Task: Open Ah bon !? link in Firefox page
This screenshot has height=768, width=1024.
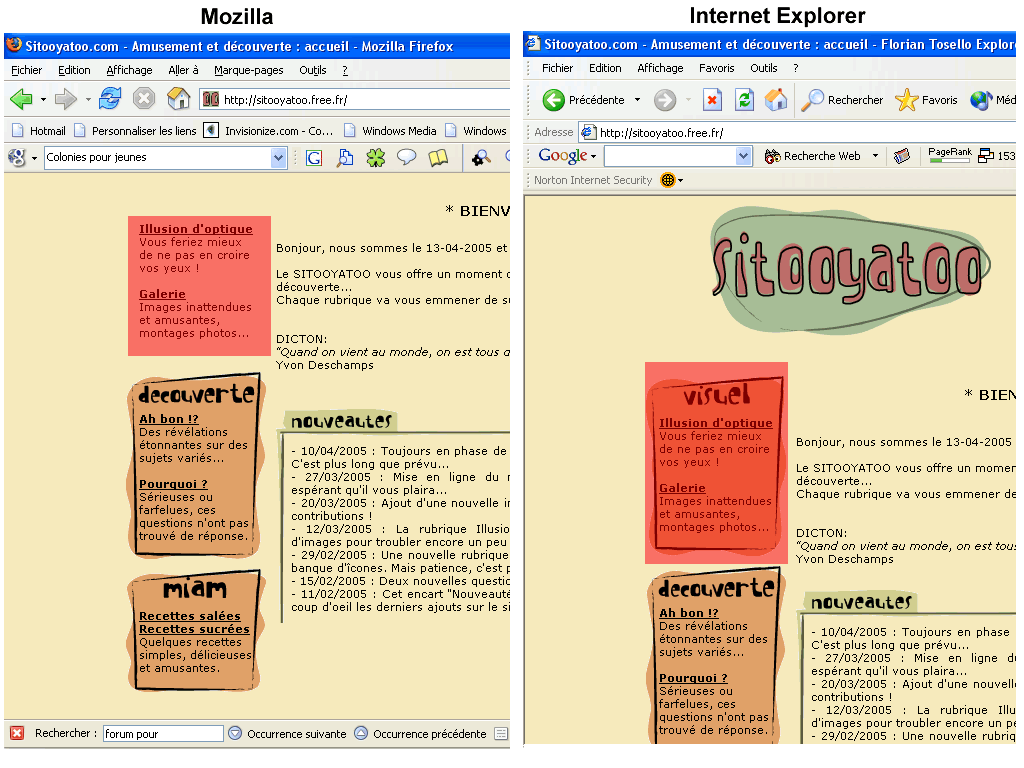Action: click(x=168, y=419)
